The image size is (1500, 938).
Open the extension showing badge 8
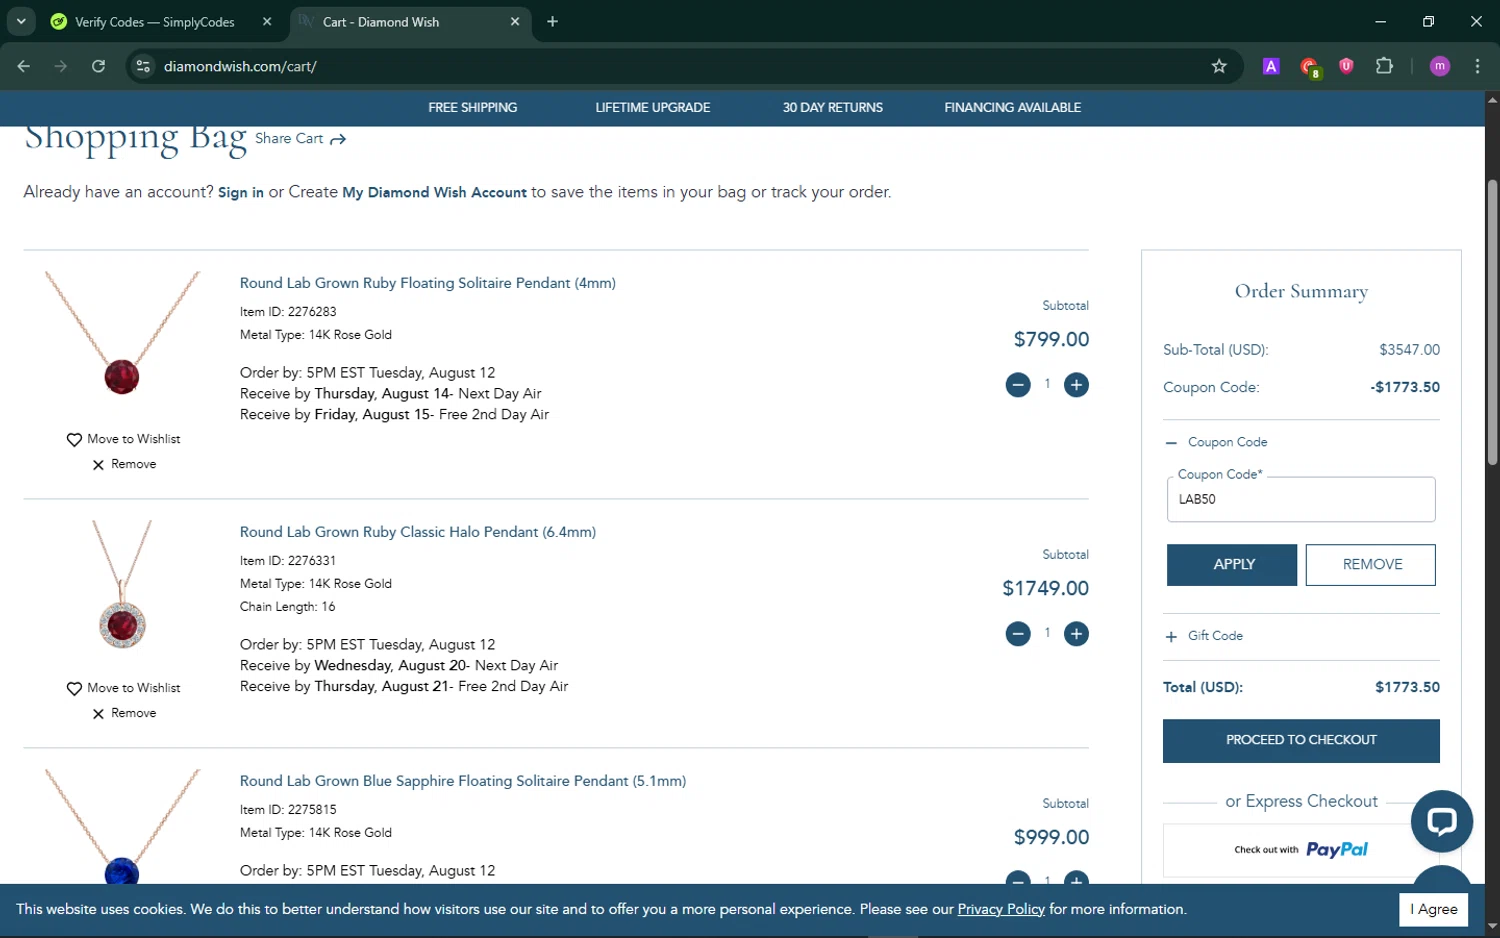pyautogui.click(x=1309, y=67)
